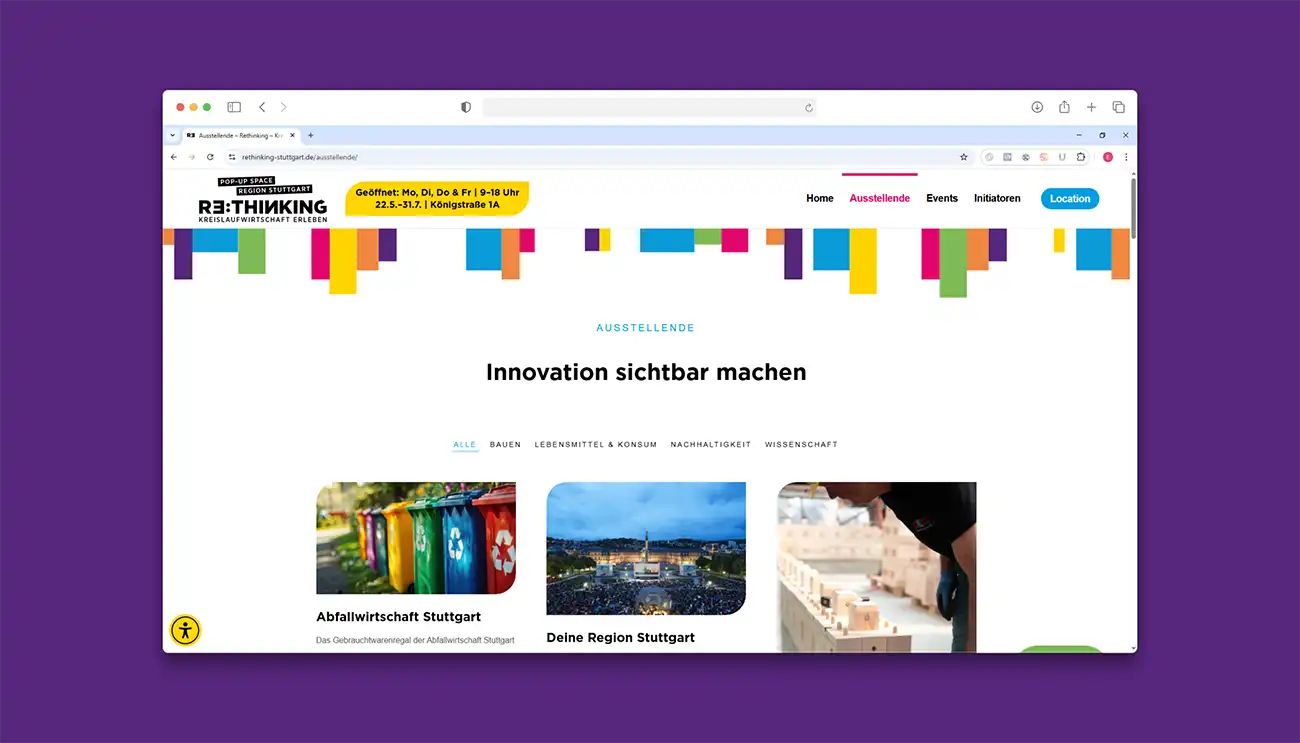Screen dimensions: 1300x743
Task: Select the Events navigation item
Action: 941,198
